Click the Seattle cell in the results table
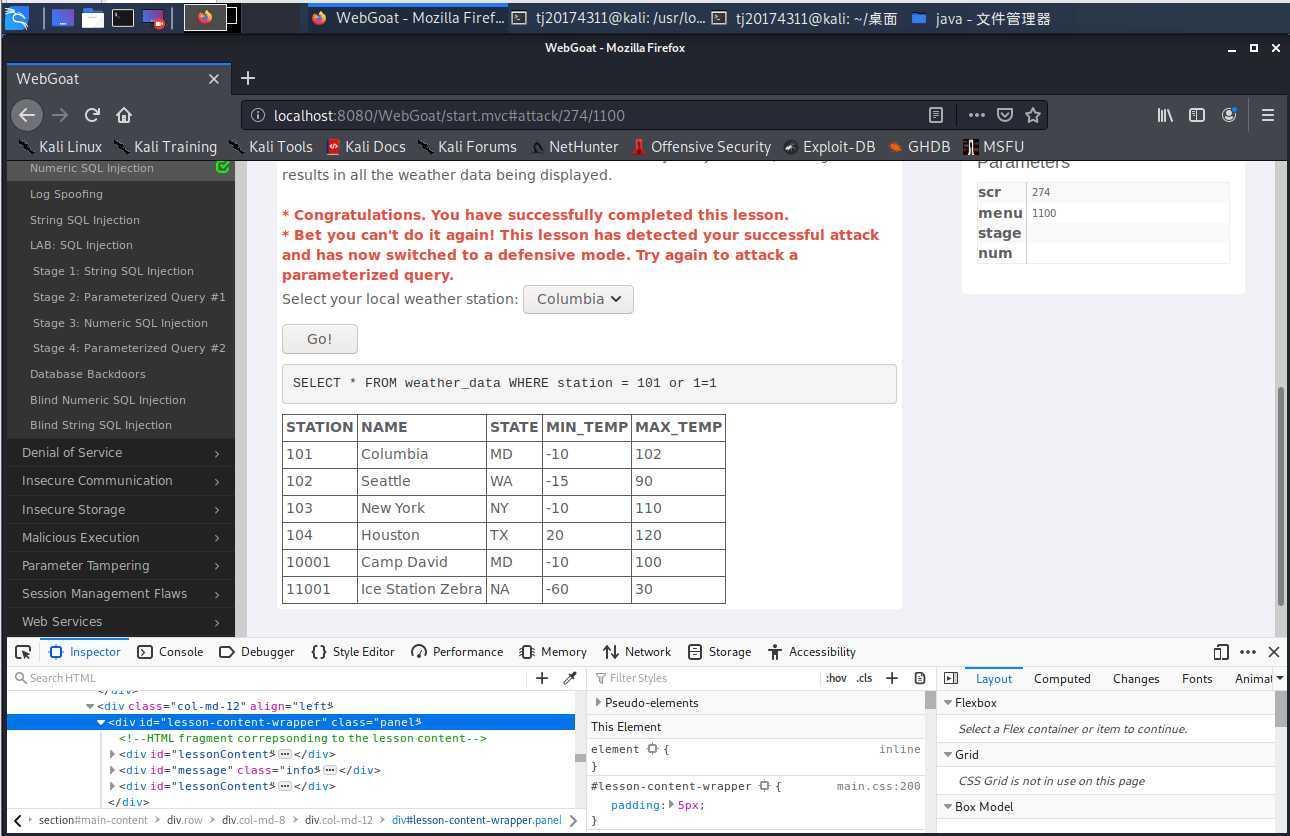Viewport: 1290px width, 836px height. pyautogui.click(x=422, y=481)
